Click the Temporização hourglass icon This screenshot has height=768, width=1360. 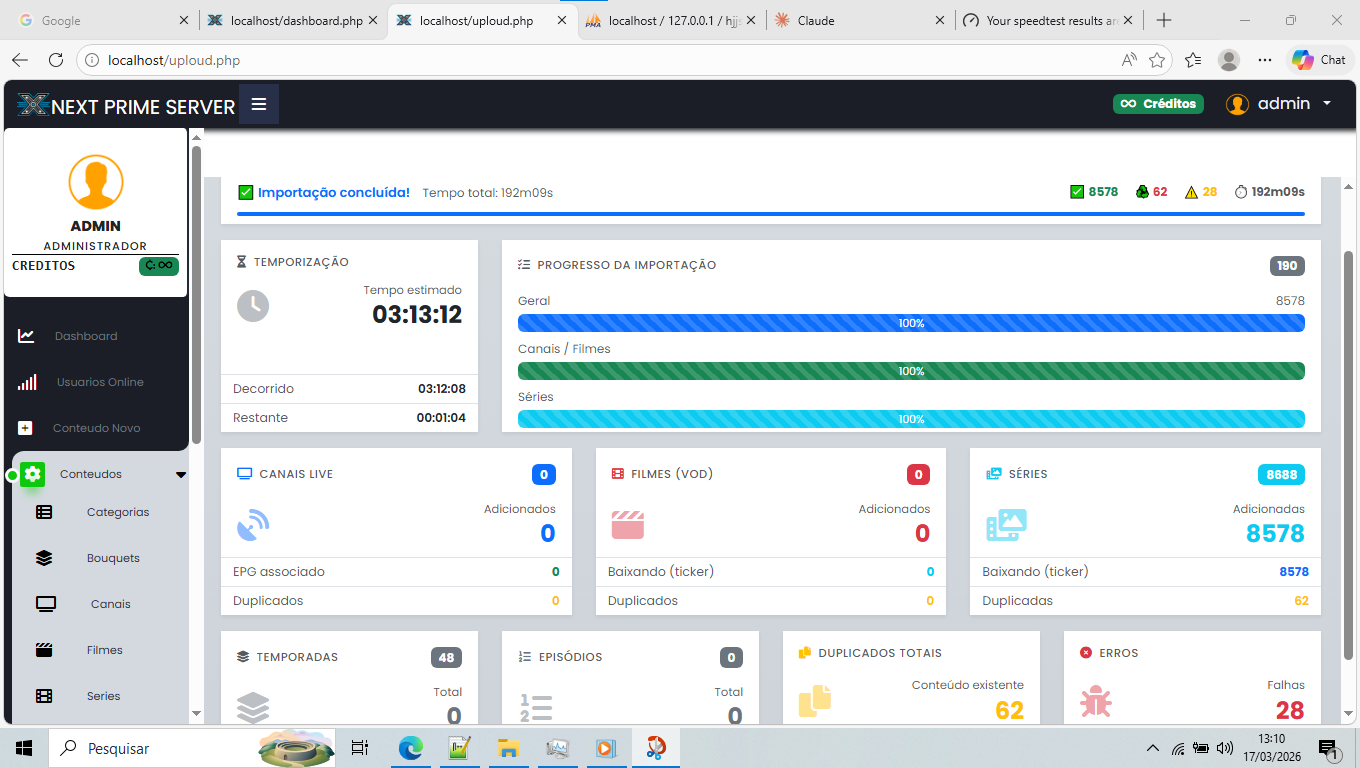click(x=241, y=262)
